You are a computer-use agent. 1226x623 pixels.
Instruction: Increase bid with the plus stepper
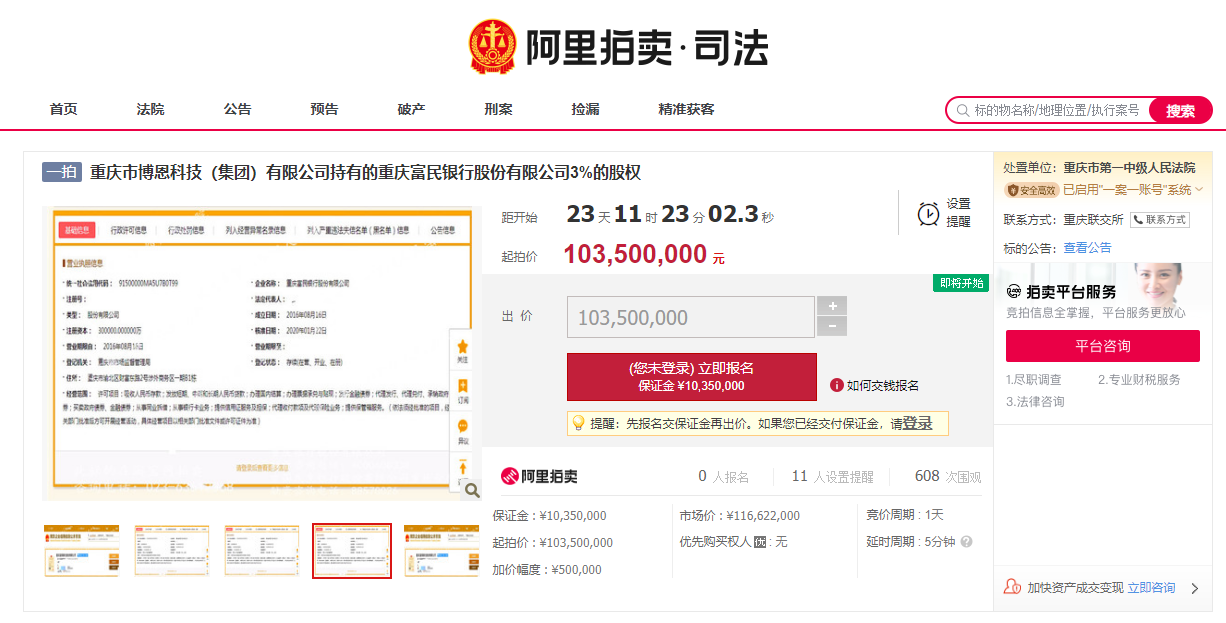point(832,306)
